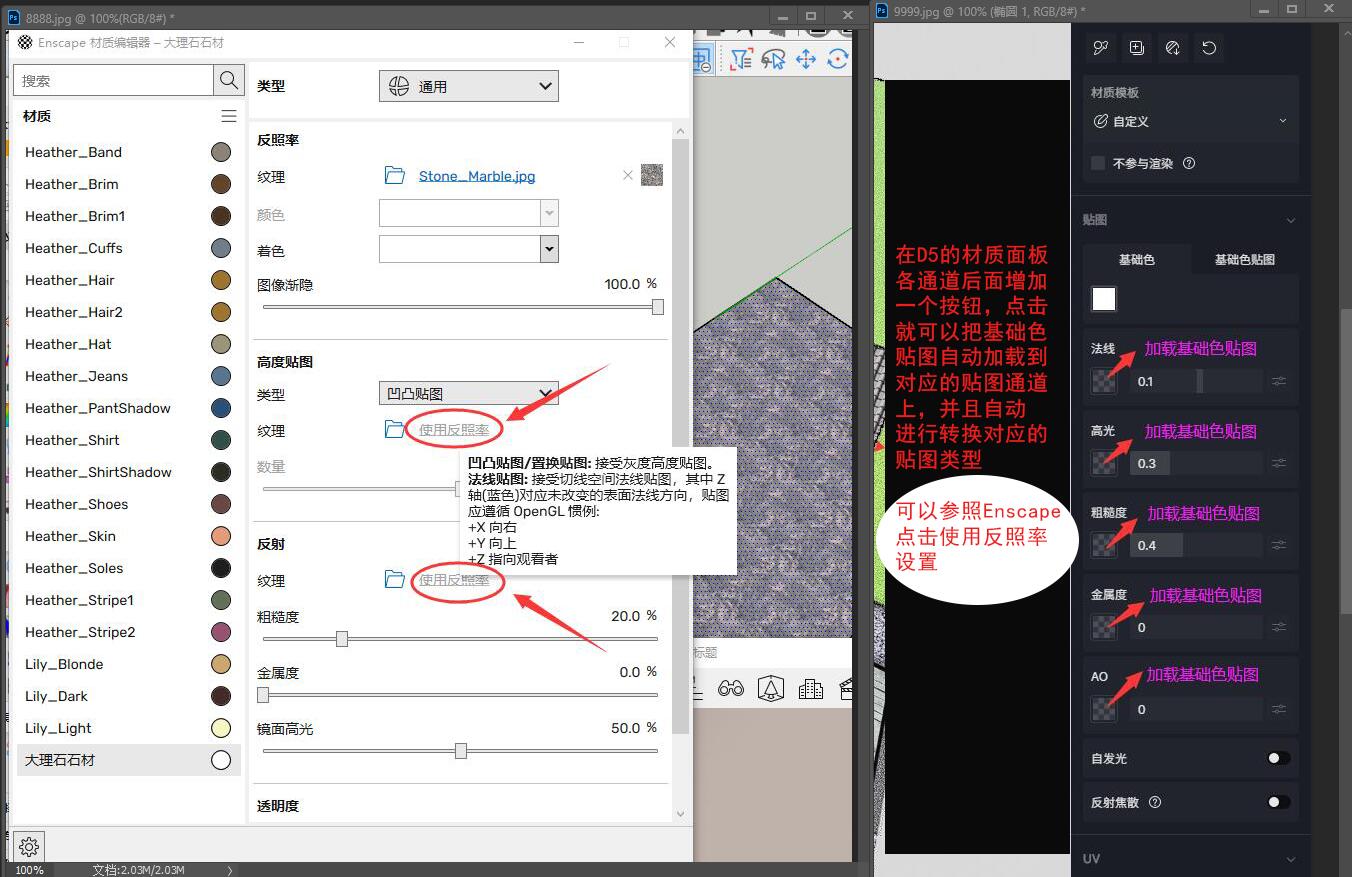Toggle the 反射焦散 switch
The height and width of the screenshot is (877, 1352).
tap(1277, 802)
